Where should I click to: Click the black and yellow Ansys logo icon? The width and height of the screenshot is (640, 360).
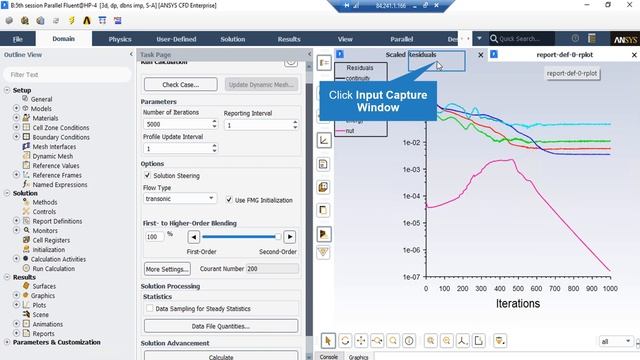click(87, 20)
